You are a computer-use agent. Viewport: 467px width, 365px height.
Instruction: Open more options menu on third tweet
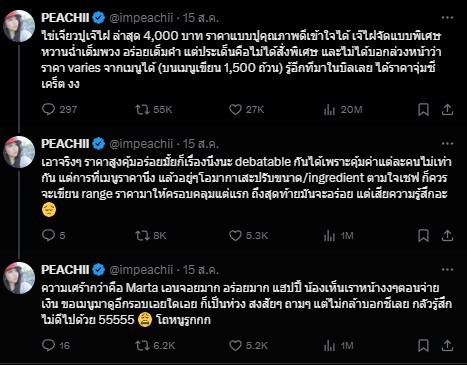pos(447,269)
